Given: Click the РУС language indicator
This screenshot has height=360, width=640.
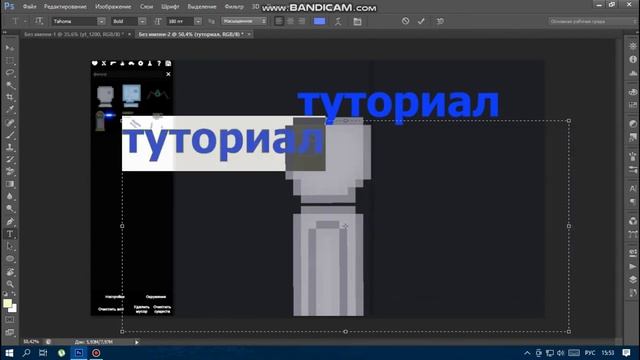Looking at the screenshot, I should [x=590, y=353].
